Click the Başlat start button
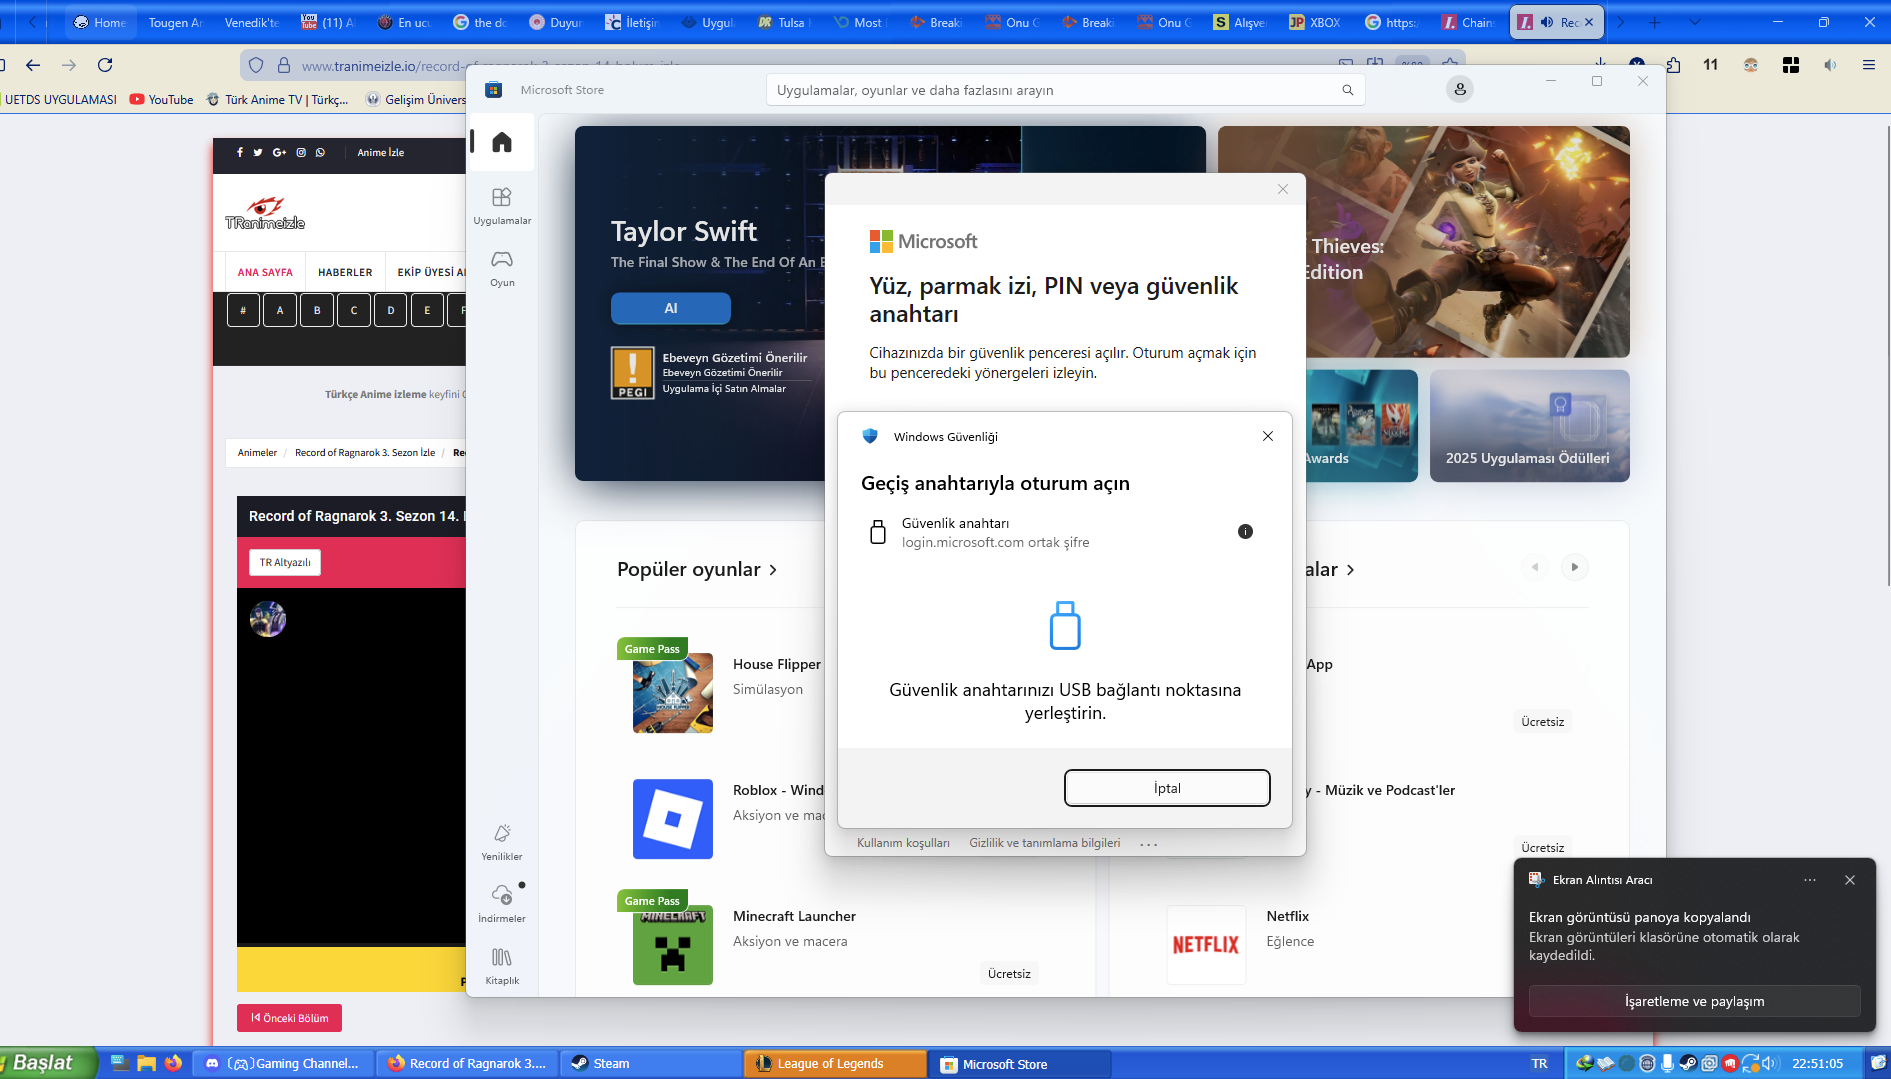Image resolution: width=1891 pixels, height=1079 pixels. [x=48, y=1063]
